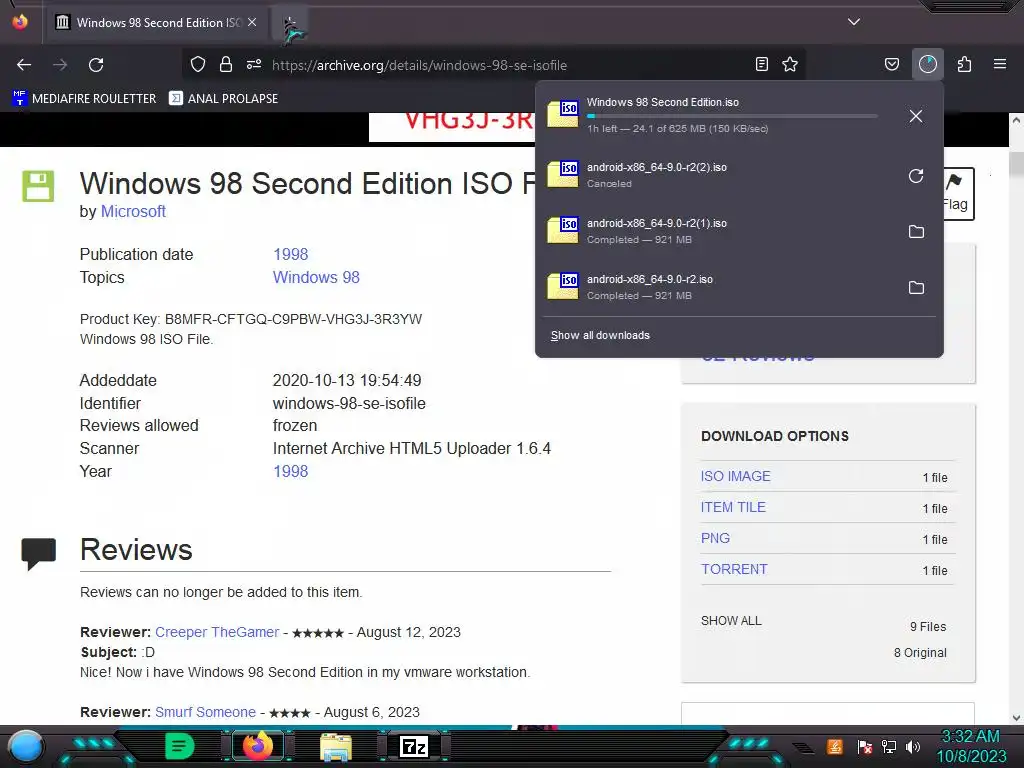The height and width of the screenshot is (768, 1024).
Task: Open the green notes app on the taskbar
Action: tap(180, 746)
